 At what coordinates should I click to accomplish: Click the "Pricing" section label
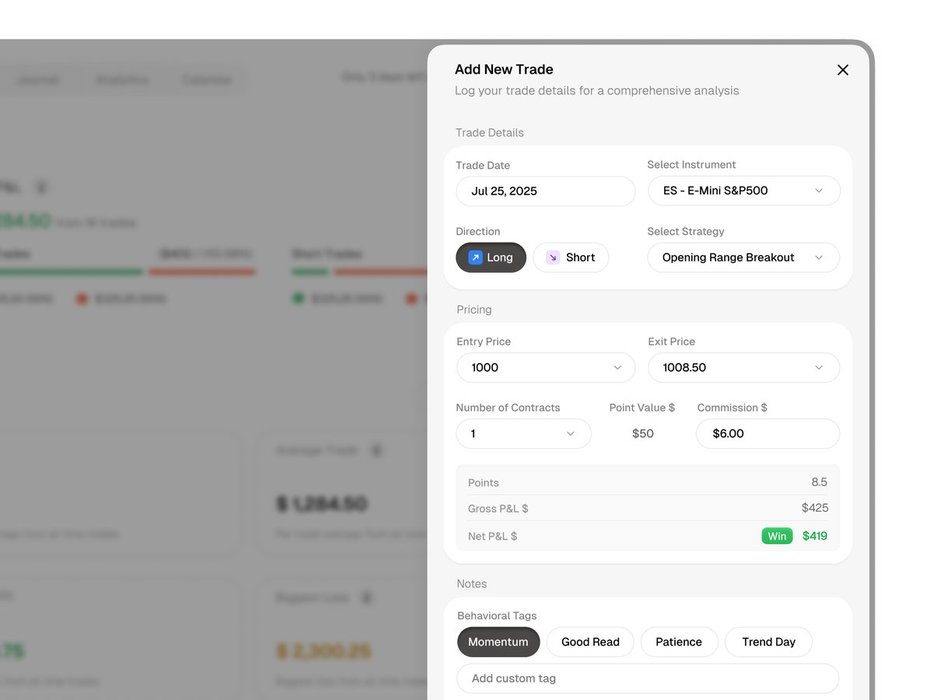click(474, 310)
